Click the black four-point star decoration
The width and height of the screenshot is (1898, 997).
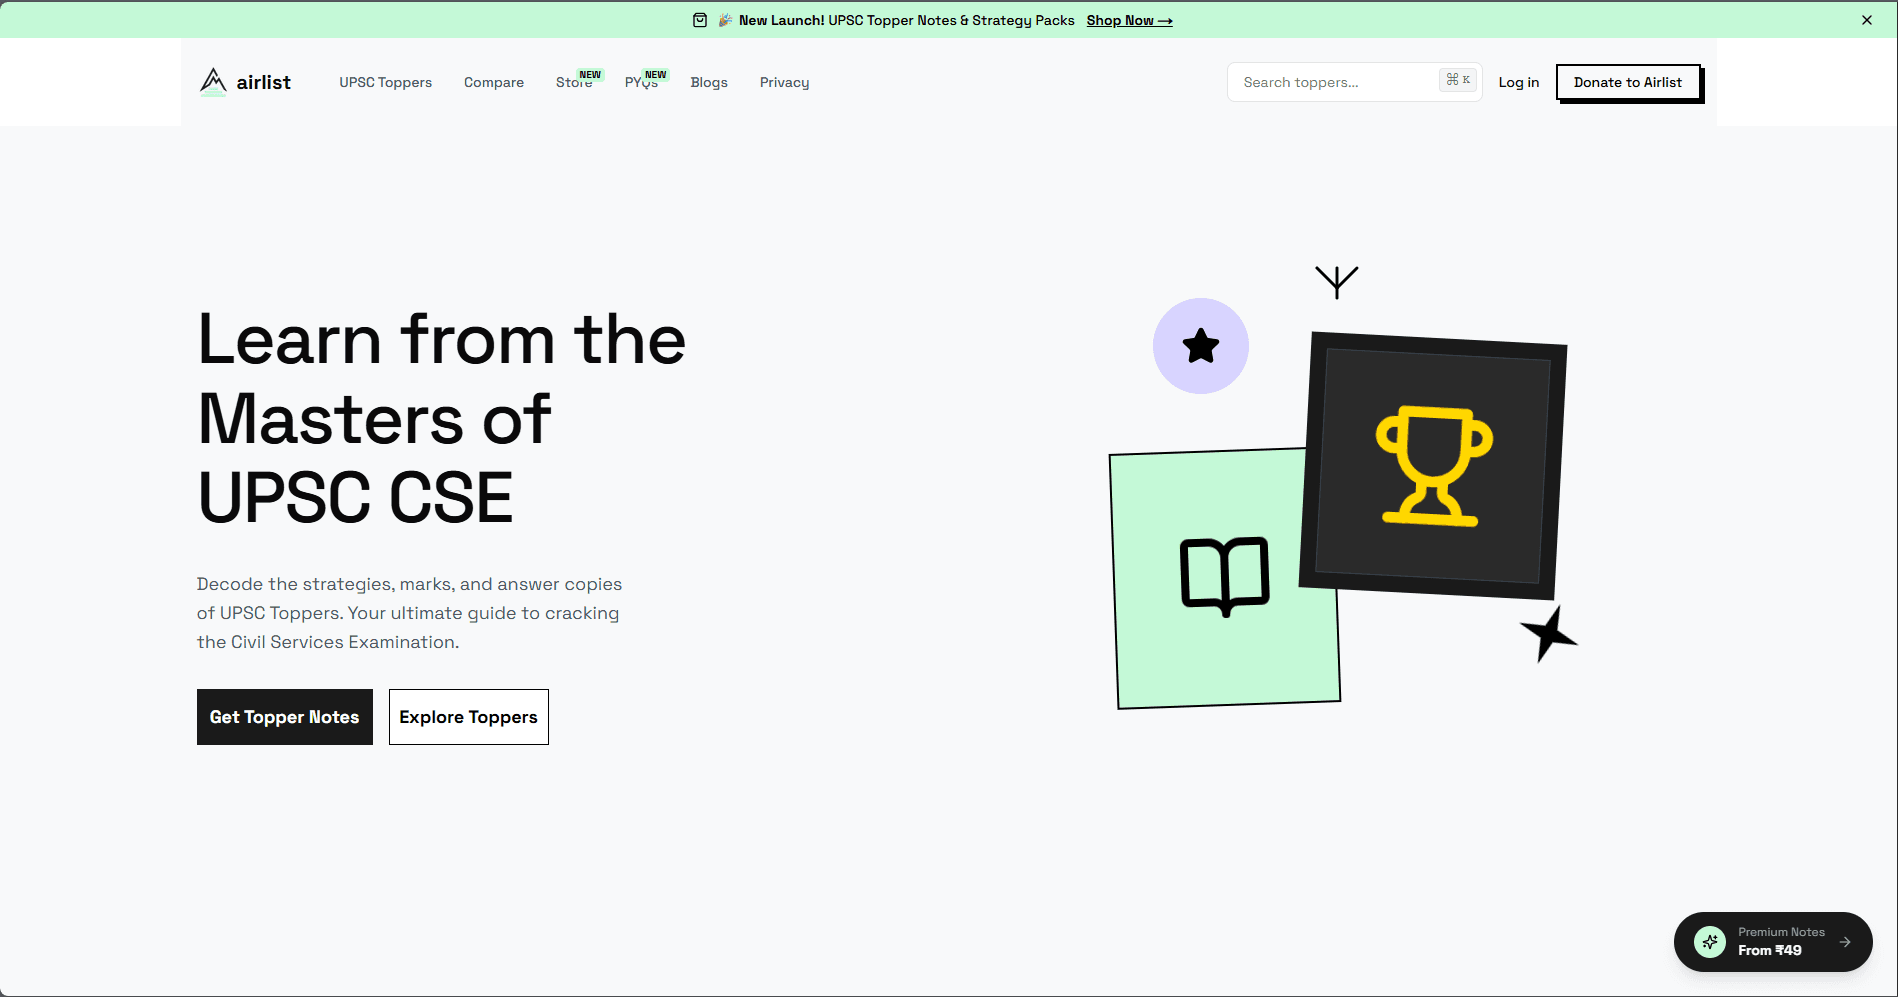(x=1548, y=634)
